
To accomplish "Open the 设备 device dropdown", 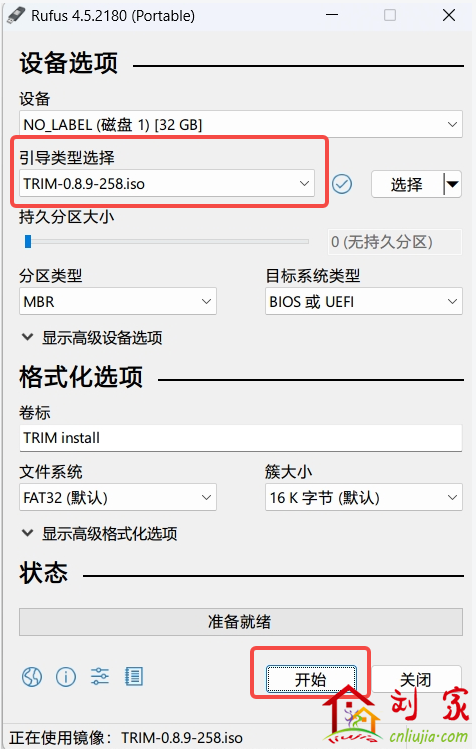I will coord(241,125).
